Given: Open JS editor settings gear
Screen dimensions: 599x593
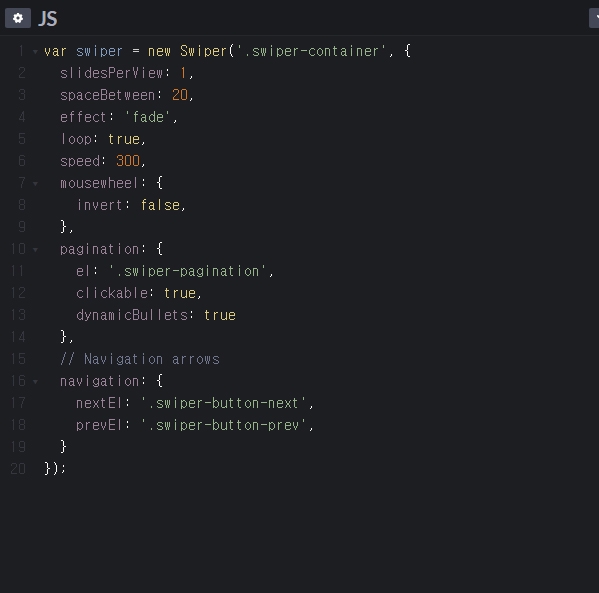Looking at the screenshot, I should click(18, 18).
